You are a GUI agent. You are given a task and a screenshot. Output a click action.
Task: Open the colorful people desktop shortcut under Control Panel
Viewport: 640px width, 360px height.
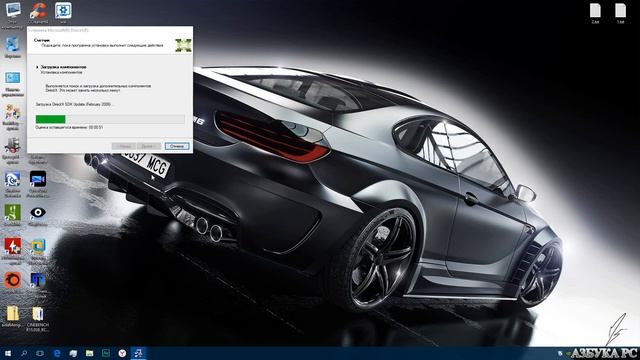click(13, 113)
